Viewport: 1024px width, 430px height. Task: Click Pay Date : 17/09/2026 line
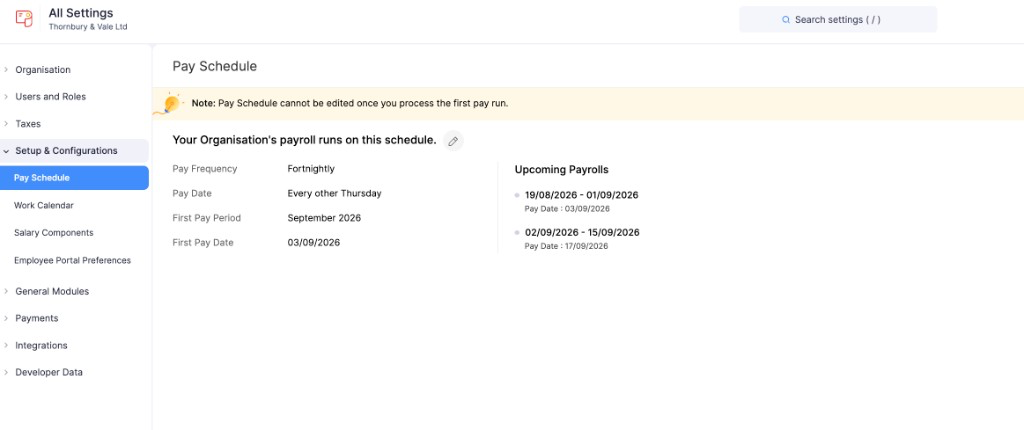click(x=567, y=246)
